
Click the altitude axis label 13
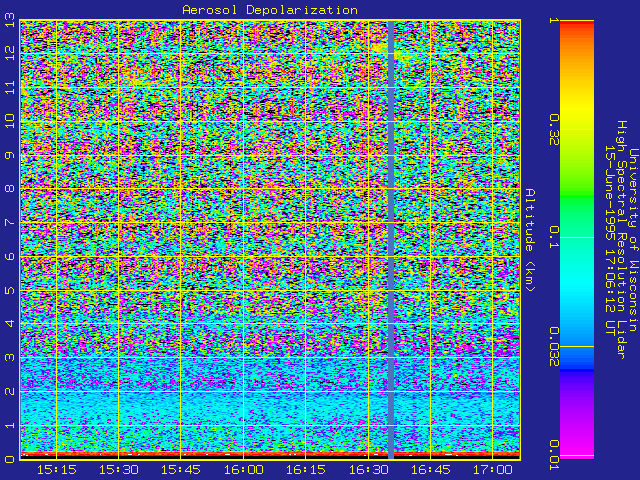point(10,20)
